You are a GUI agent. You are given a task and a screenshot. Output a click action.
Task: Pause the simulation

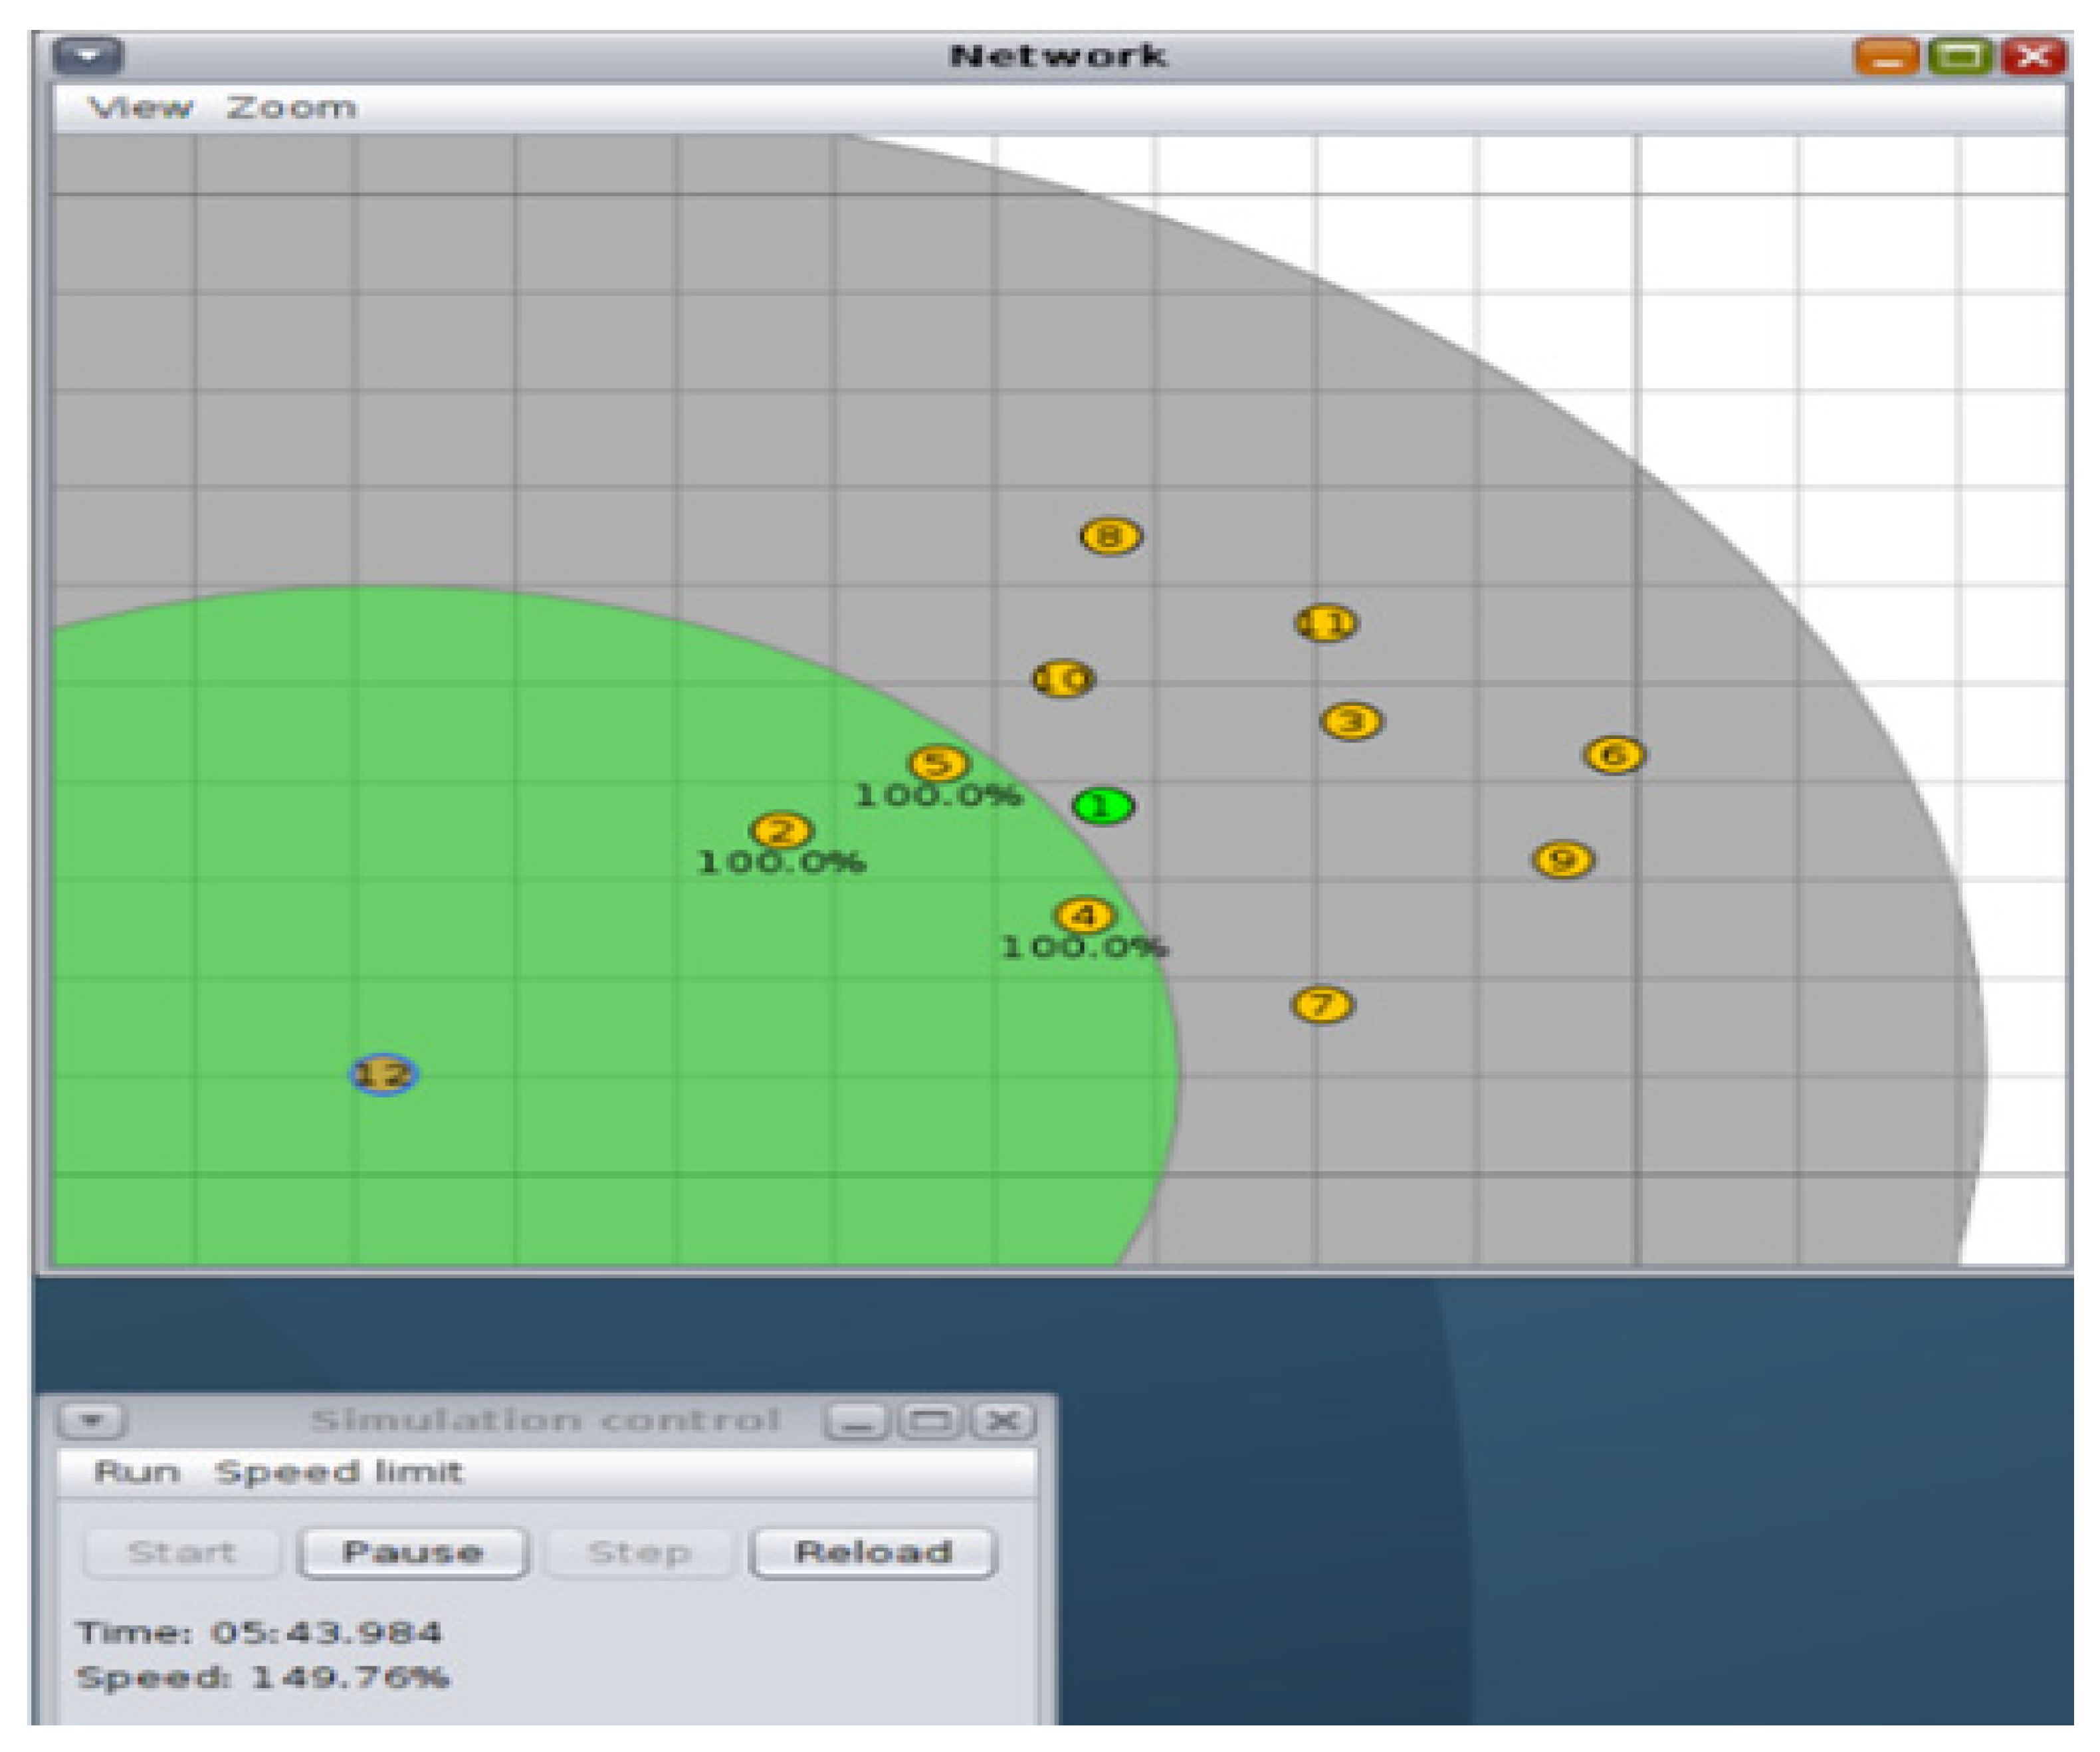tap(412, 1552)
